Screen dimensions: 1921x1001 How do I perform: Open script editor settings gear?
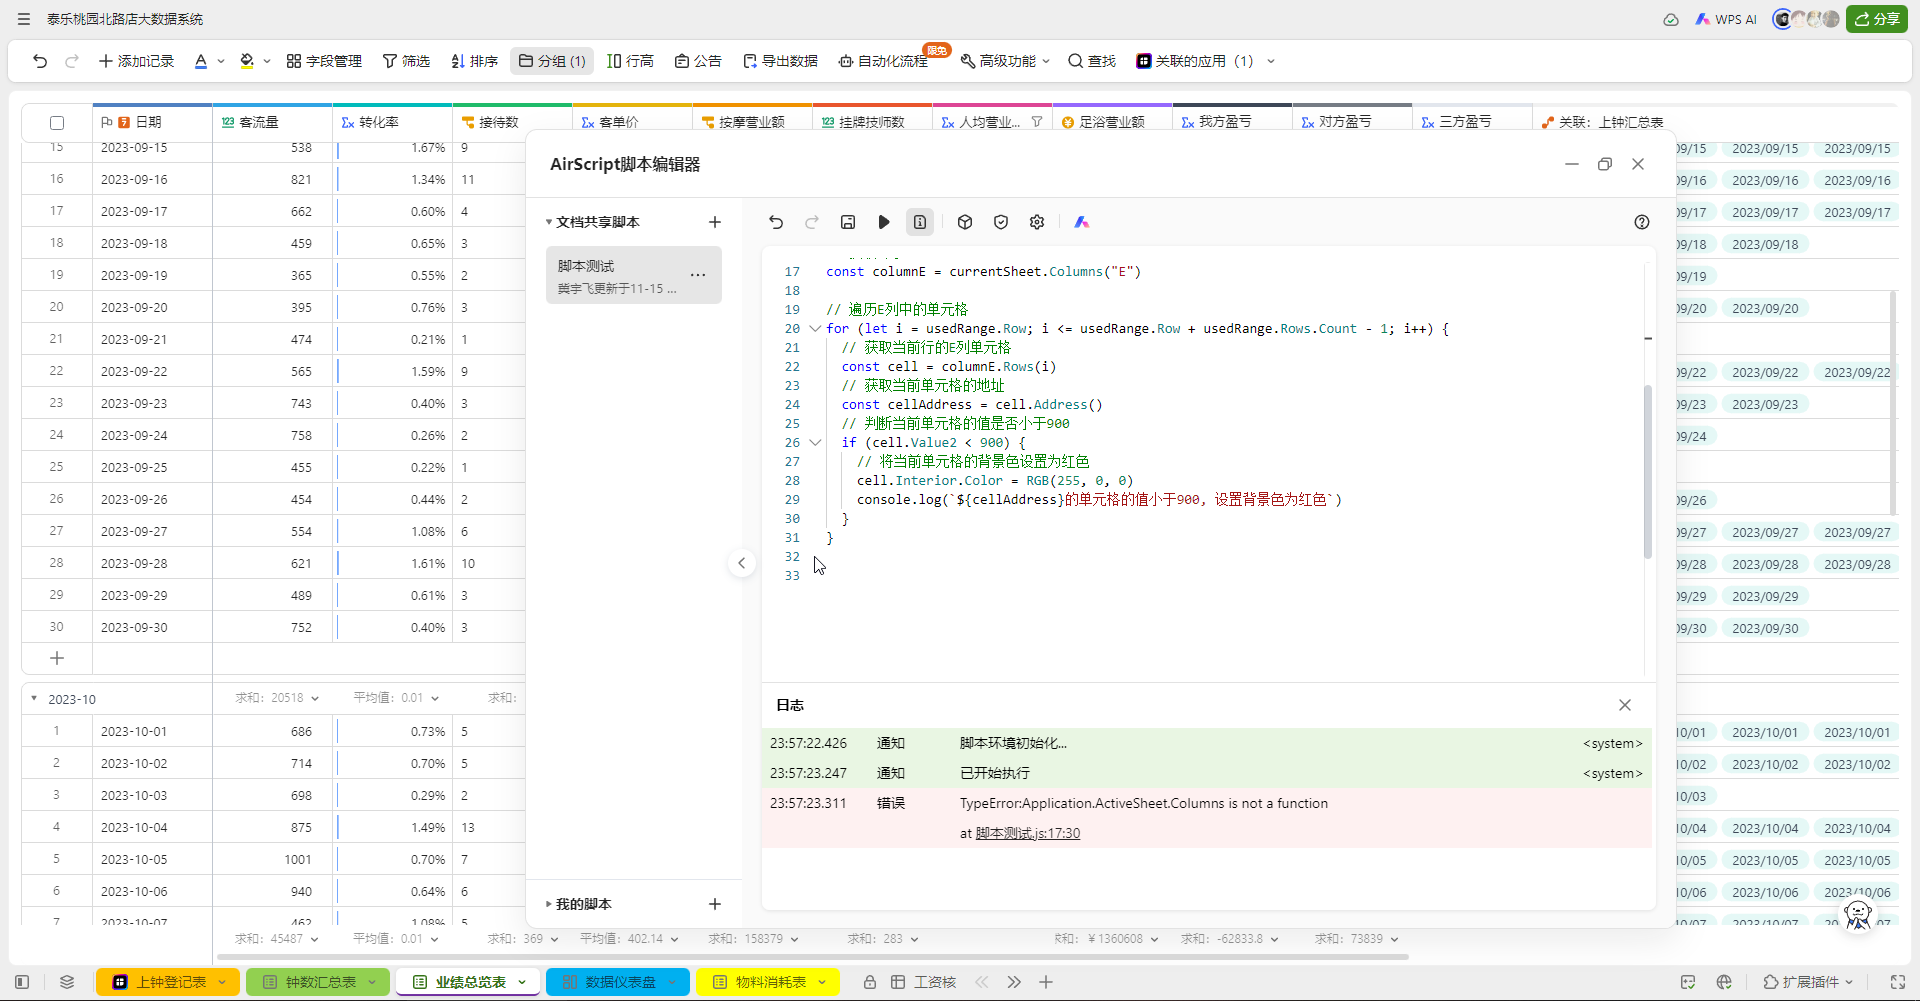pyautogui.click(x=1037, y=222)
